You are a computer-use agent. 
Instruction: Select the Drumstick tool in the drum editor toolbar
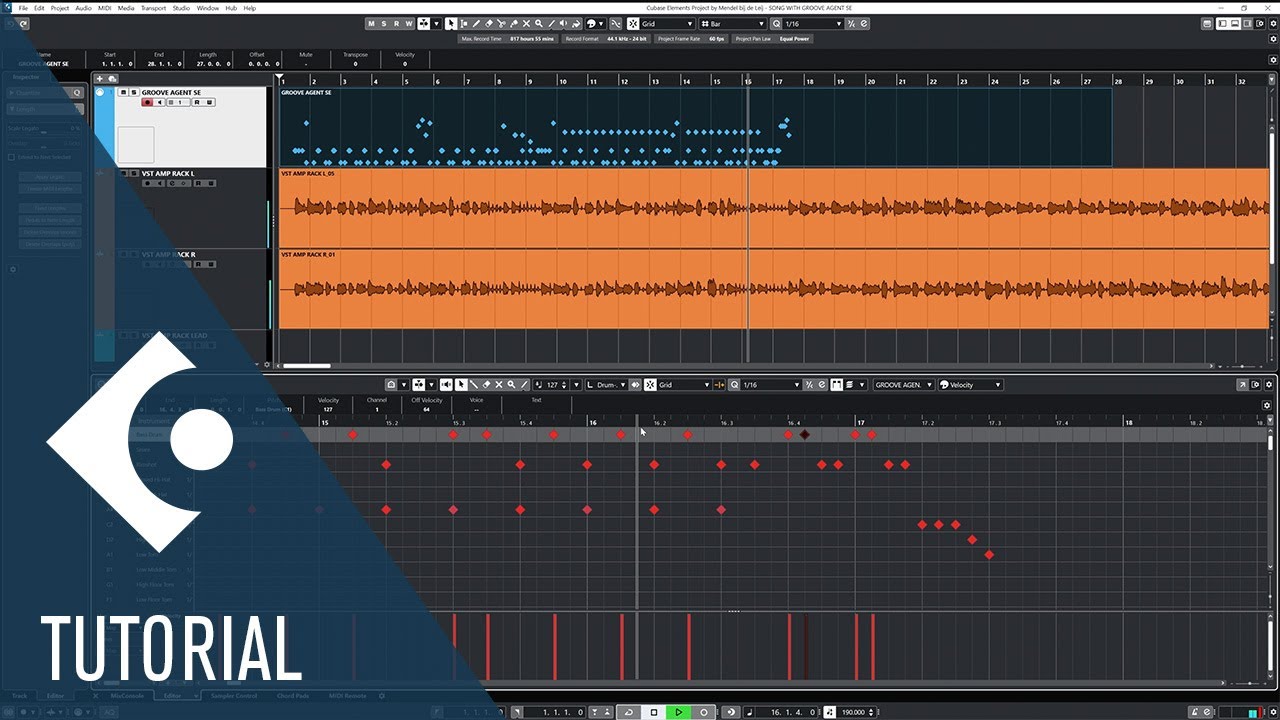pyautogui.click(x=473, y=385)
